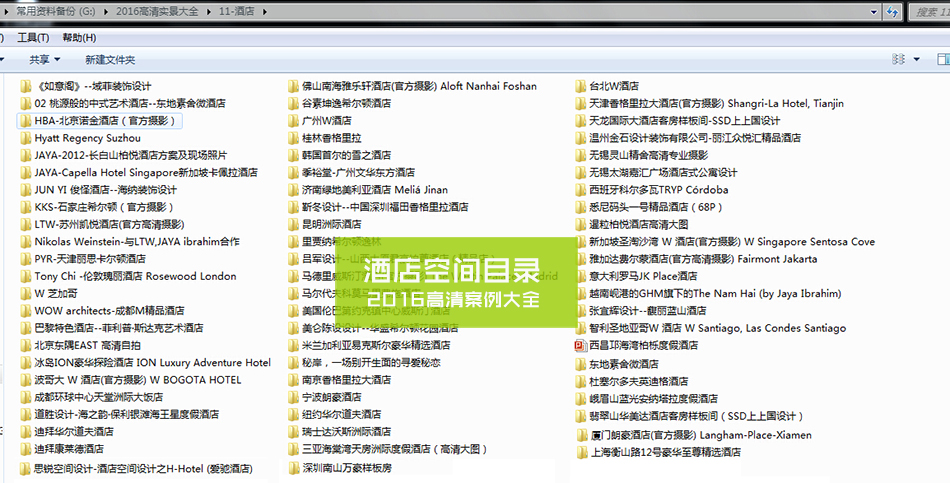Select the folder icon for 台北W酒店

(580, 86)
